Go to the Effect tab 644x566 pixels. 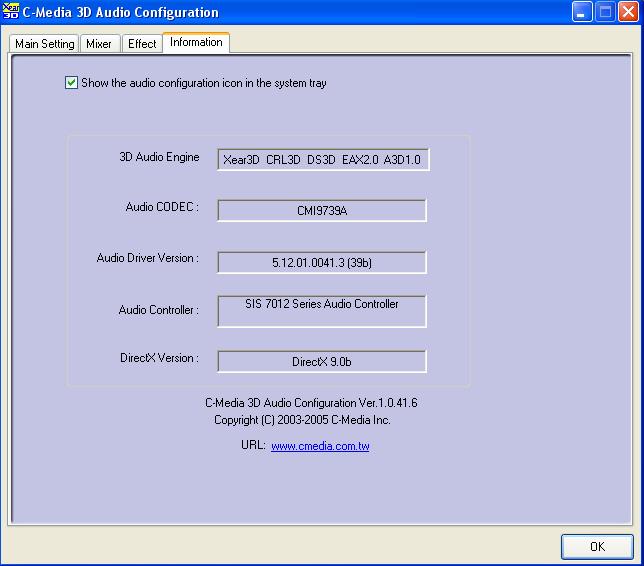[x=142, y=44]
